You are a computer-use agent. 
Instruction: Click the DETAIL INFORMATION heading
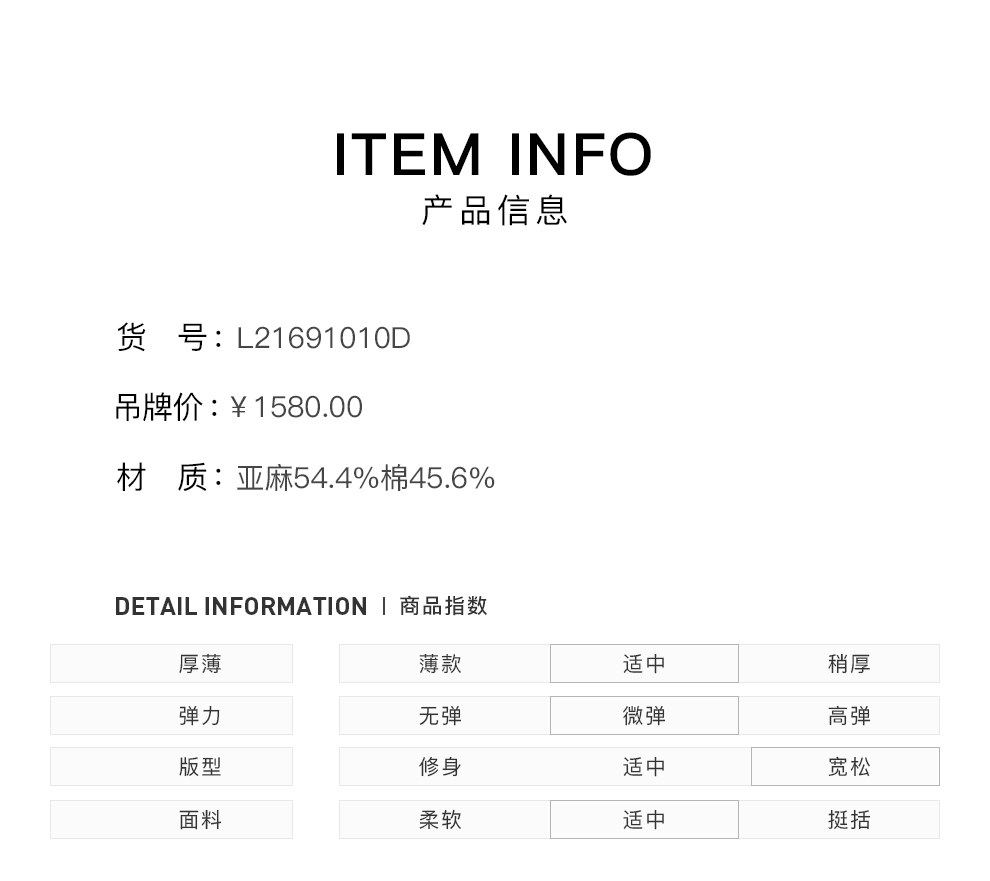coord(241,607)
